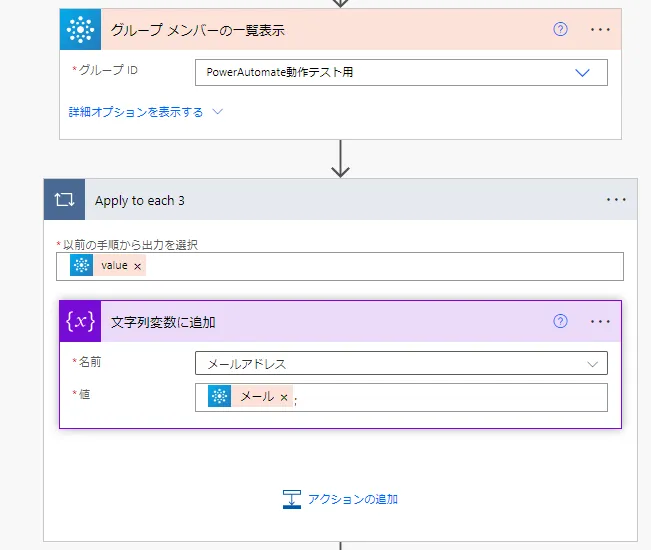Open help for グループ メンバーの一覧表示 action
Viewport: 651px width, 550px height.
[560, 29]
